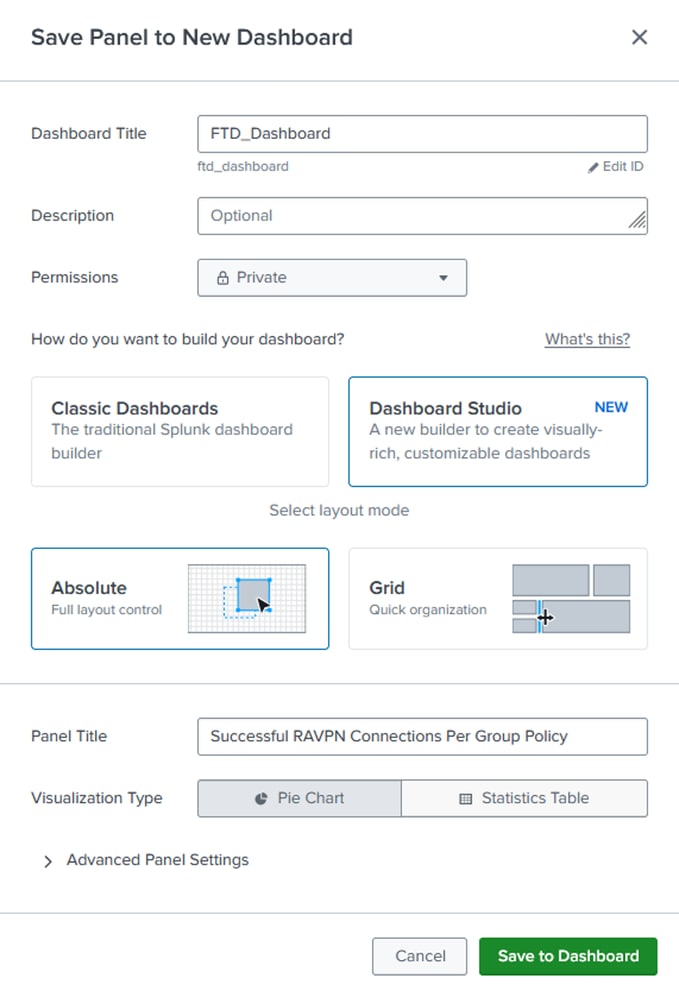Click the Select layout mode label

click(x=339, y=510)
